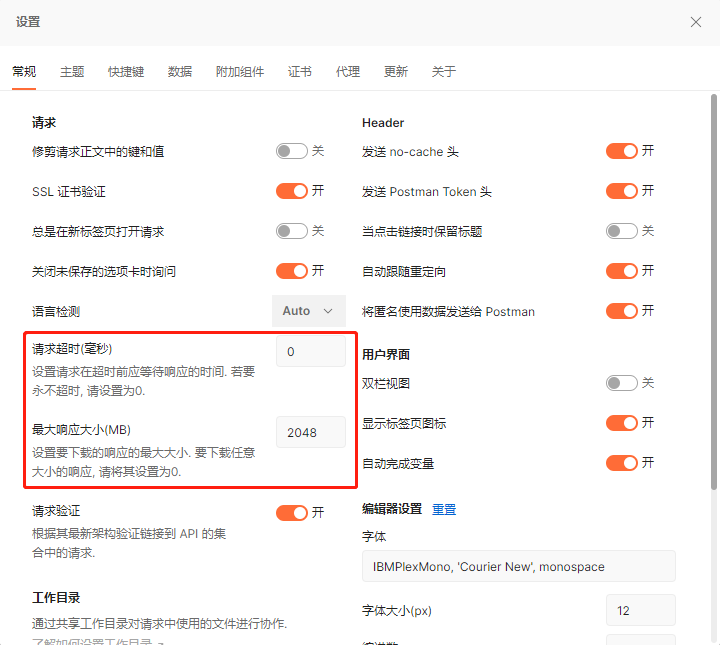
Task: Turn off the 请求验证 switch
Action: coord(292,513)
